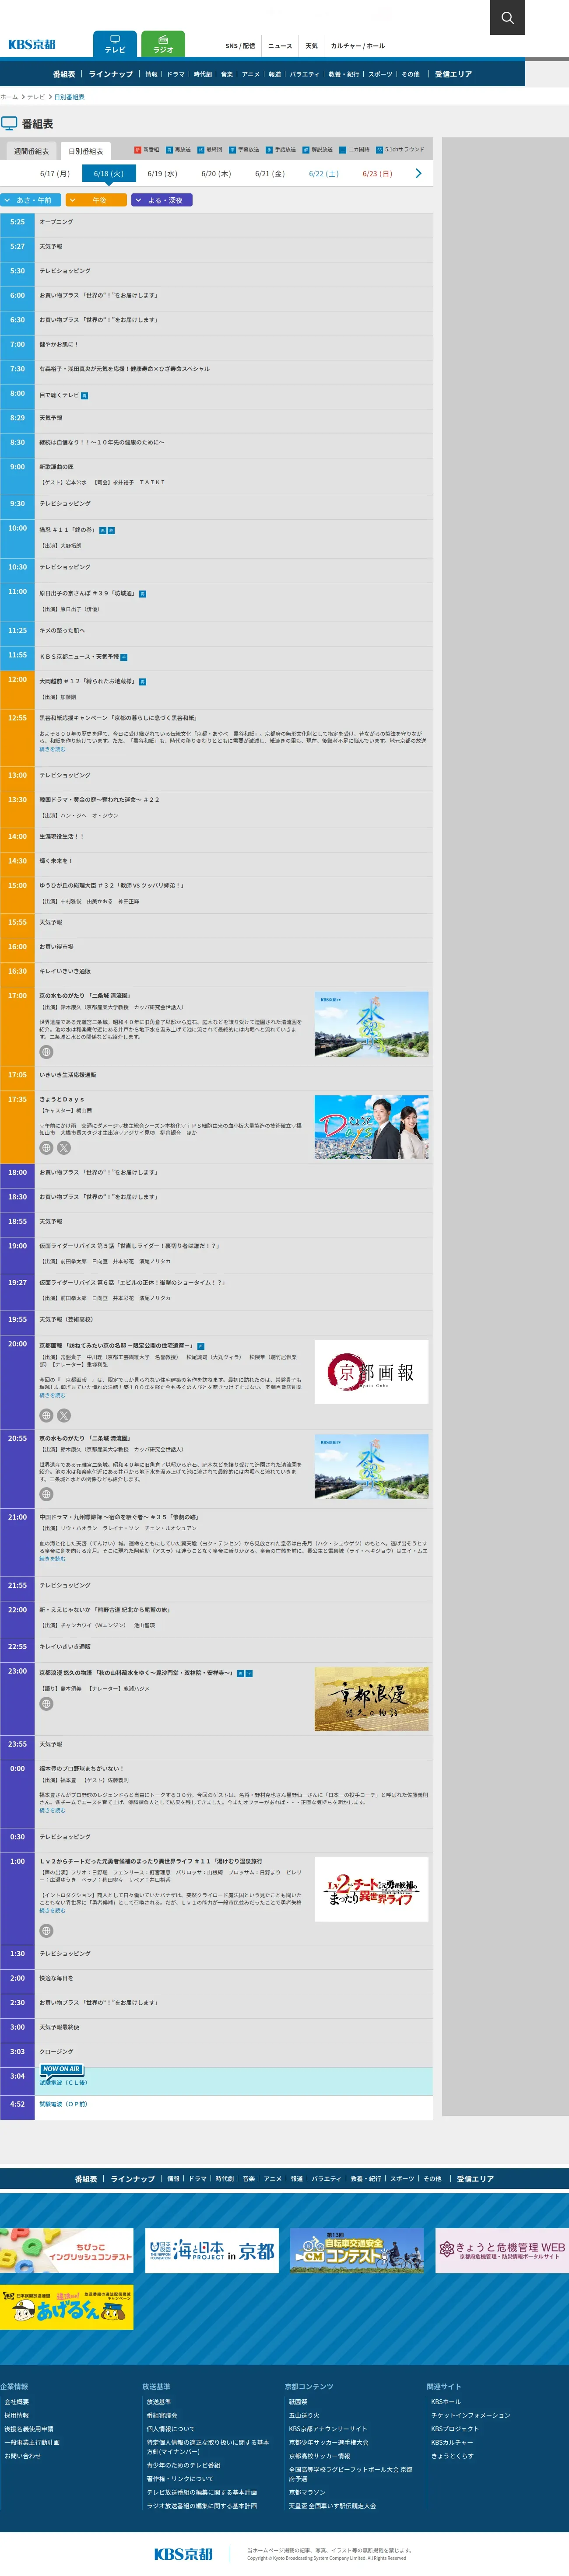The image size is (569, 2576).
Task: Open the site search magnifier icon
Action: [507, 17]
